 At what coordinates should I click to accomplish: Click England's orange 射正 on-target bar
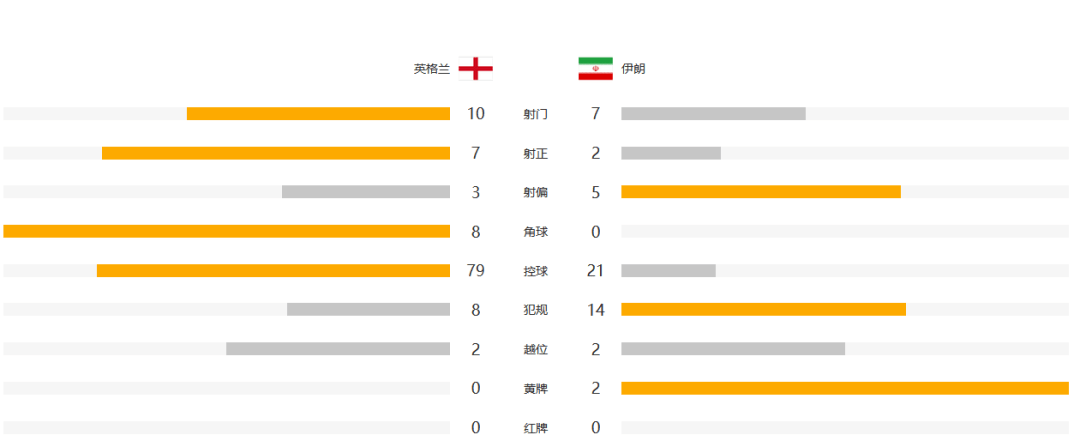[x=276, y=153]
